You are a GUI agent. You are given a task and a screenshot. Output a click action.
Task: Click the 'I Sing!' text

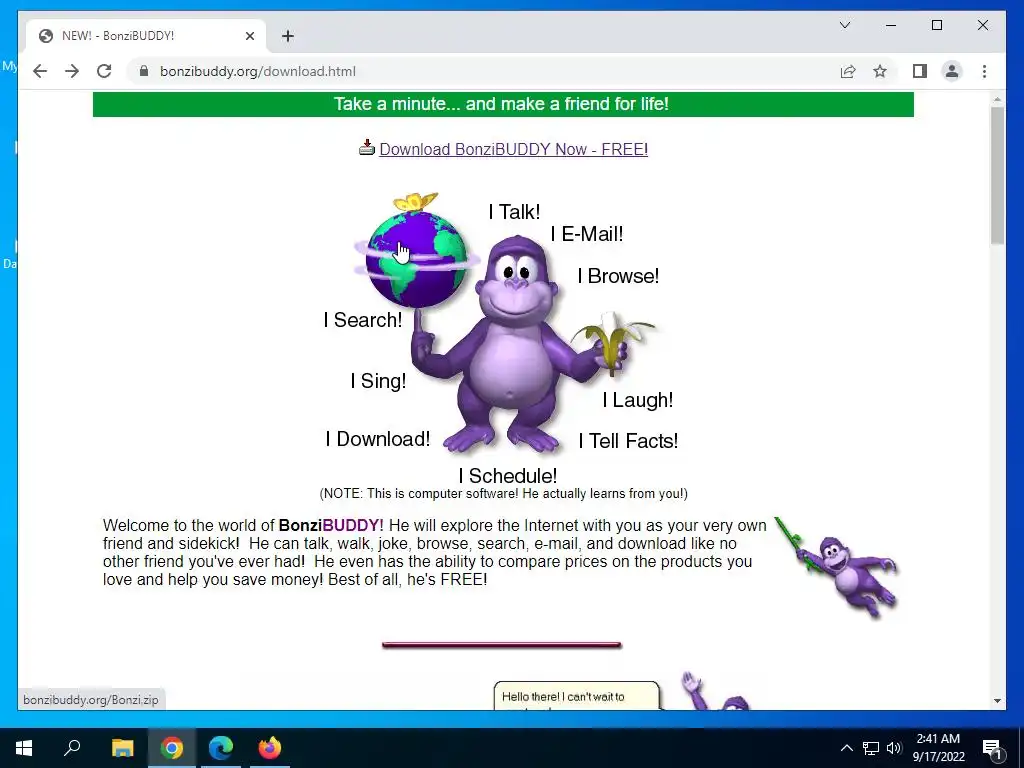point(378,381)
